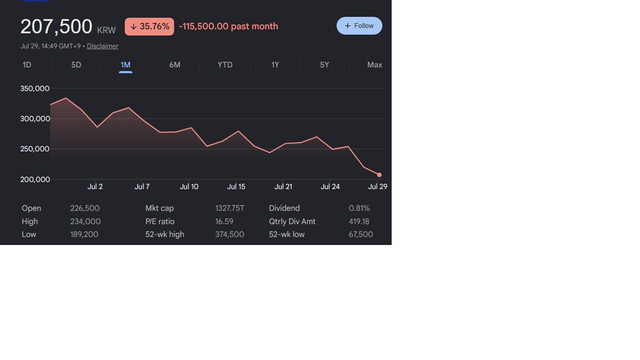Click the Jul 15 axis label

(x=236, y=187)
